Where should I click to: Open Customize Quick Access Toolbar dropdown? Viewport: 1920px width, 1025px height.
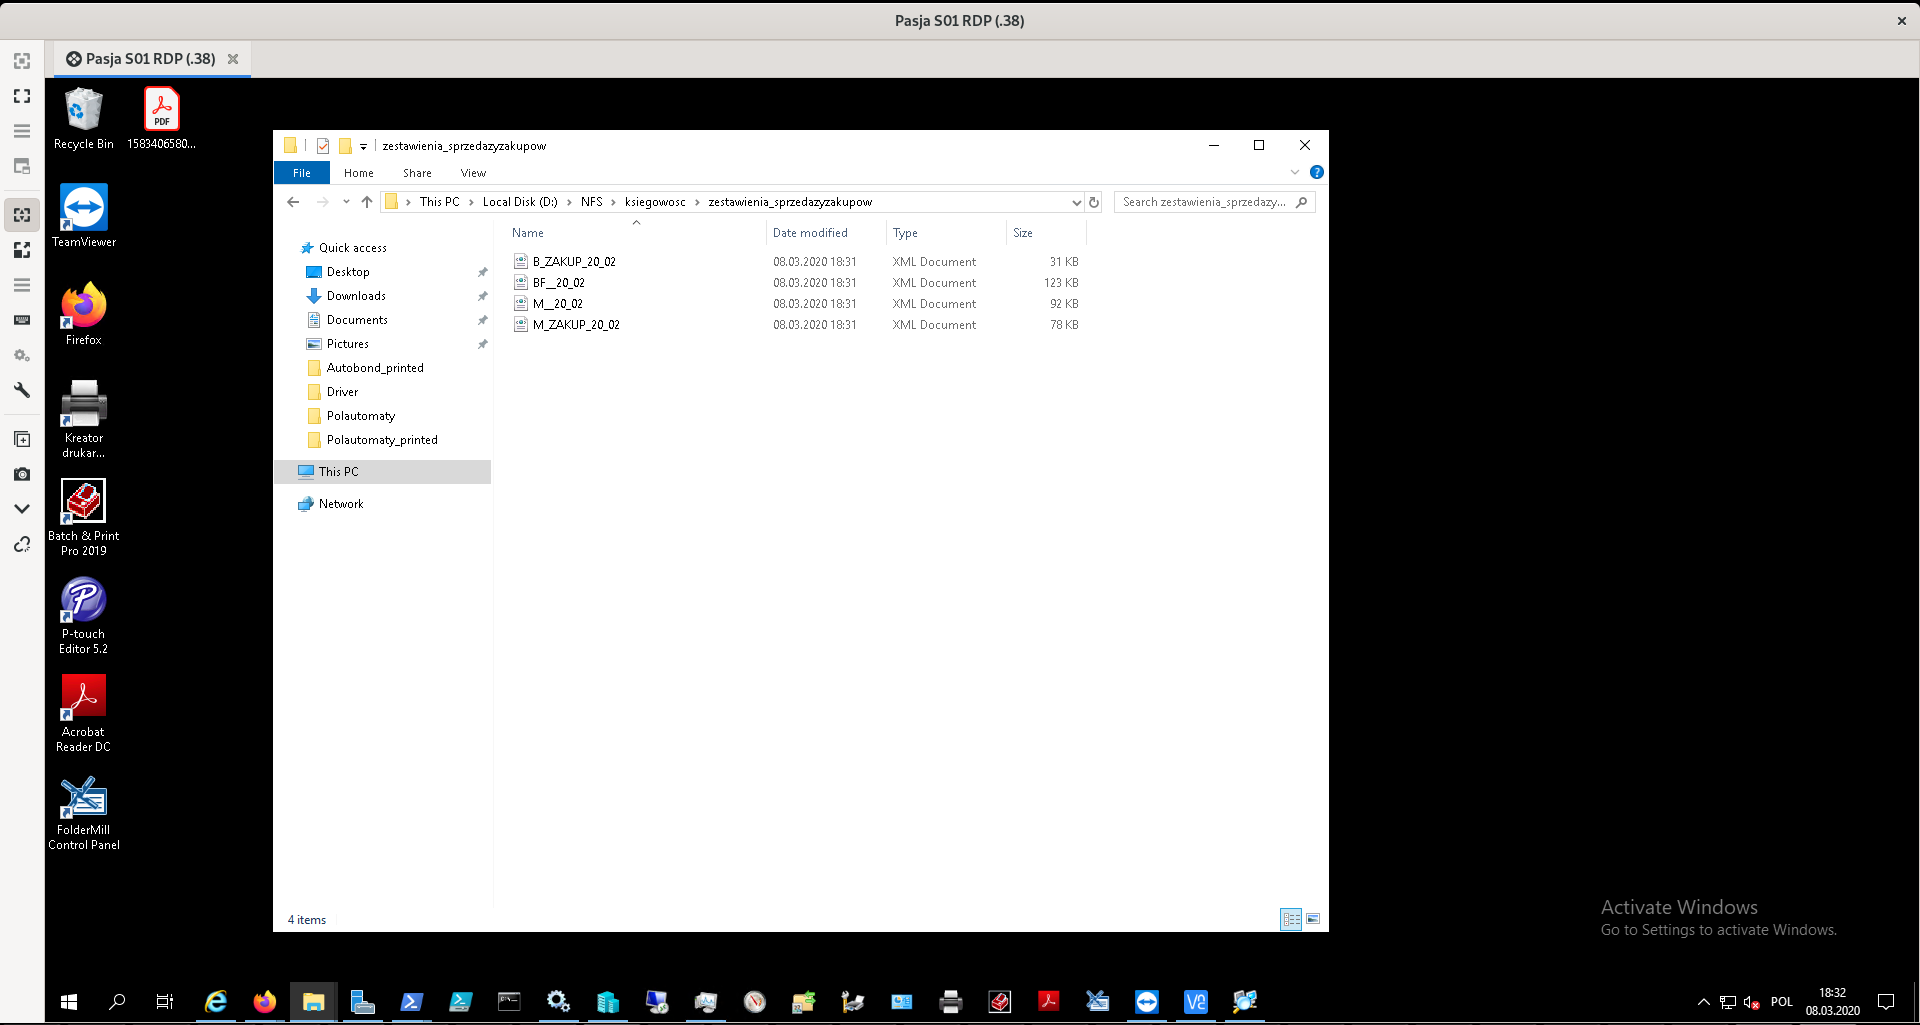pyautogui.click(x=363, y=146)
